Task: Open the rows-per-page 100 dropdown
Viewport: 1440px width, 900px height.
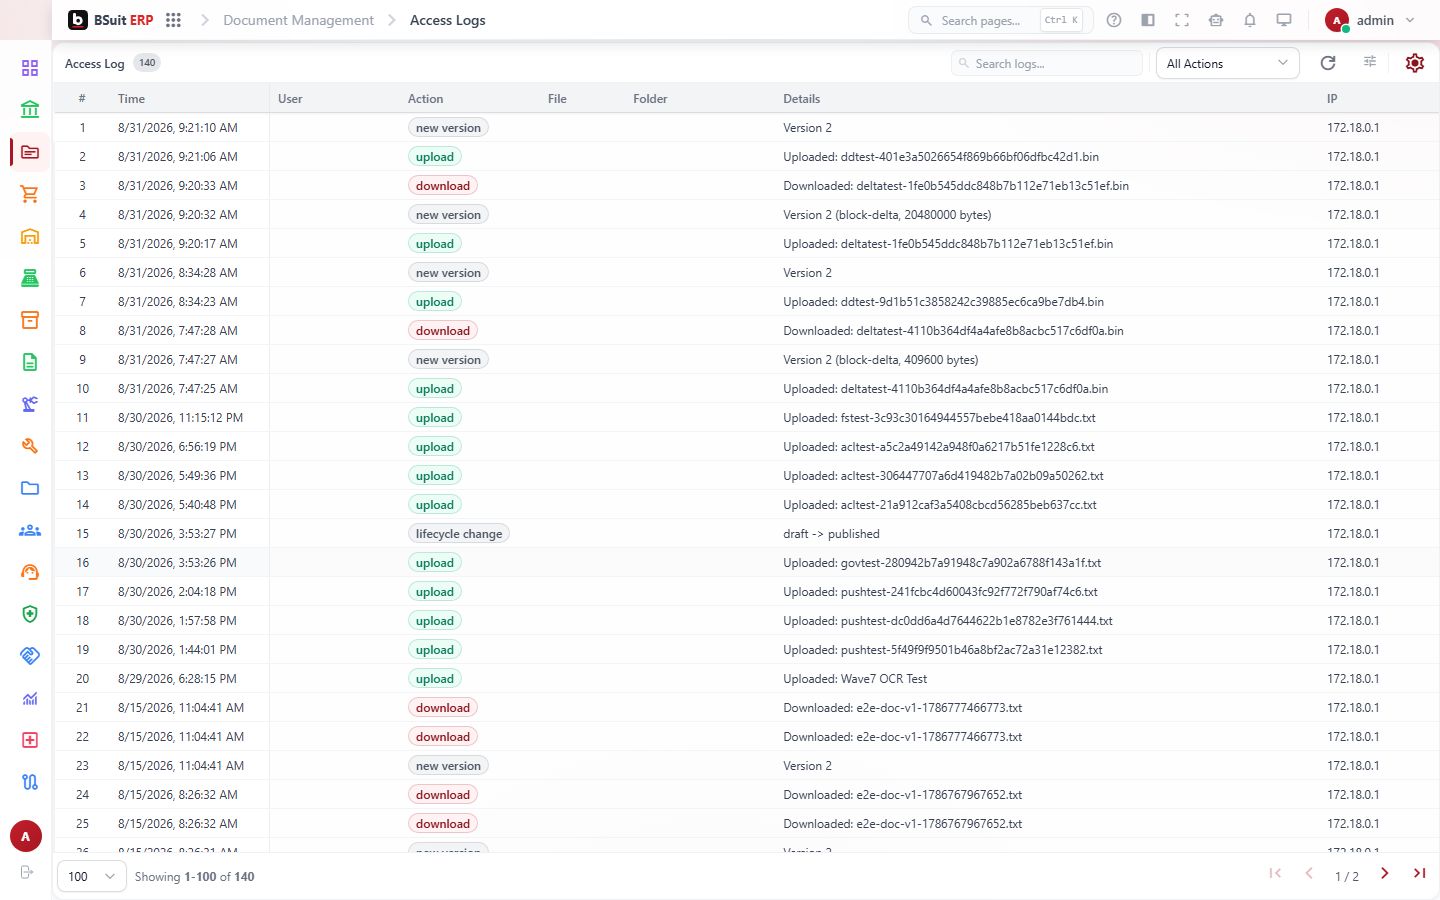Action: 92,876
